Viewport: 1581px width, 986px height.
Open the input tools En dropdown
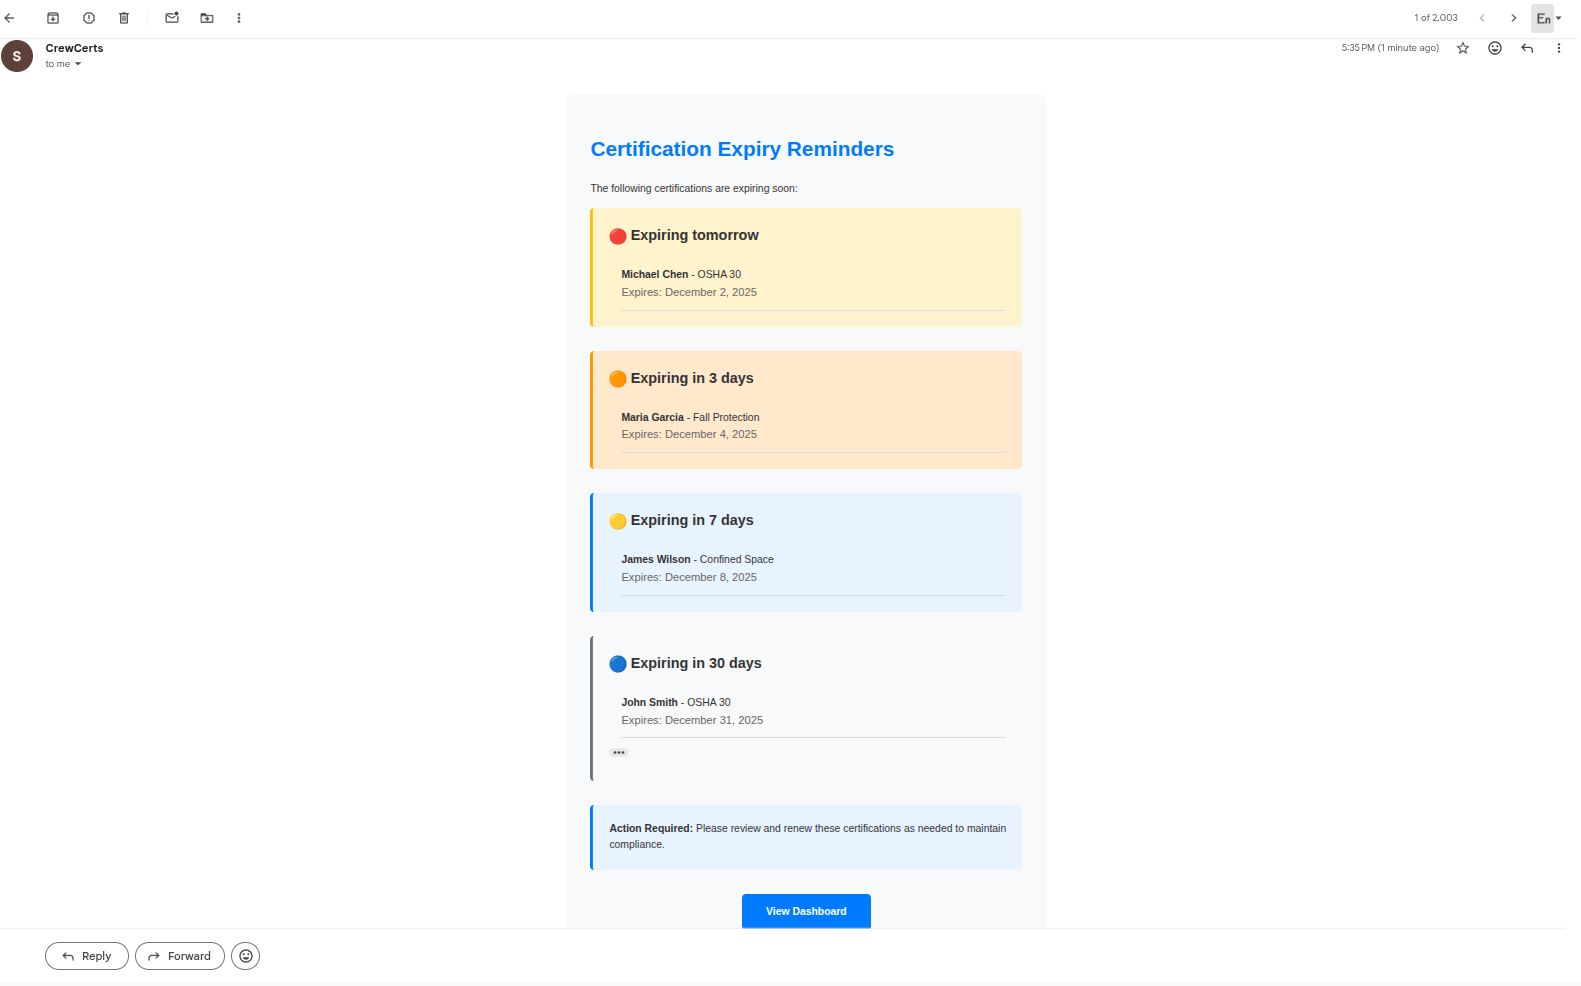point(1548,19)
